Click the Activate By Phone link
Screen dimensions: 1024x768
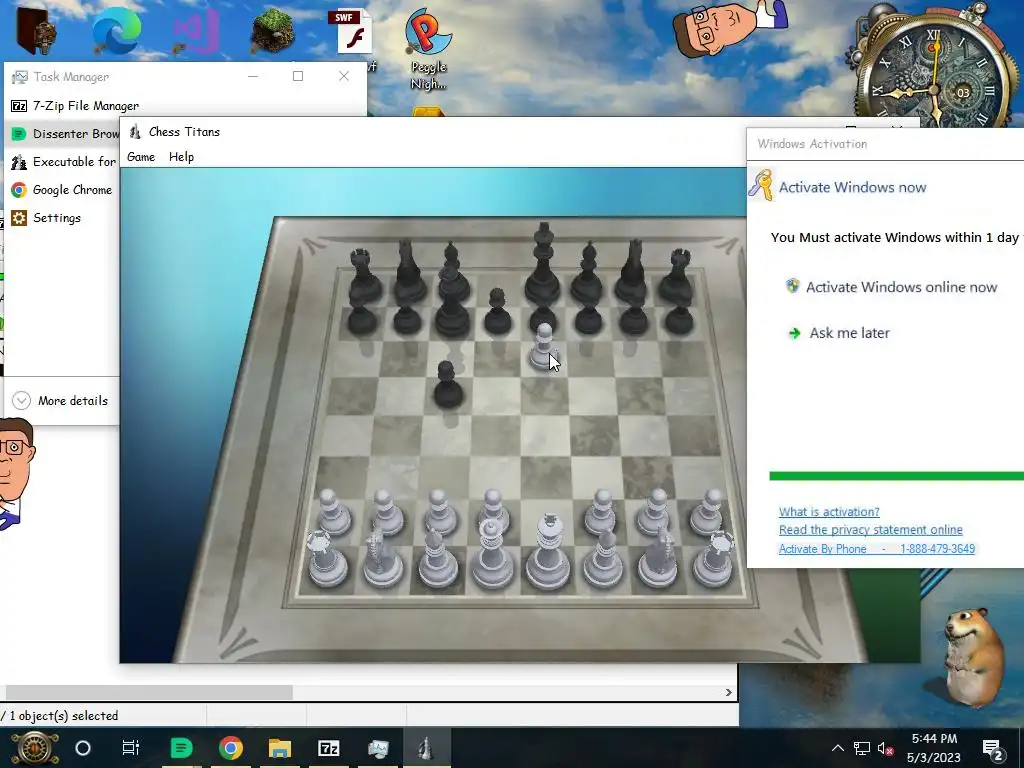point(876,549)
